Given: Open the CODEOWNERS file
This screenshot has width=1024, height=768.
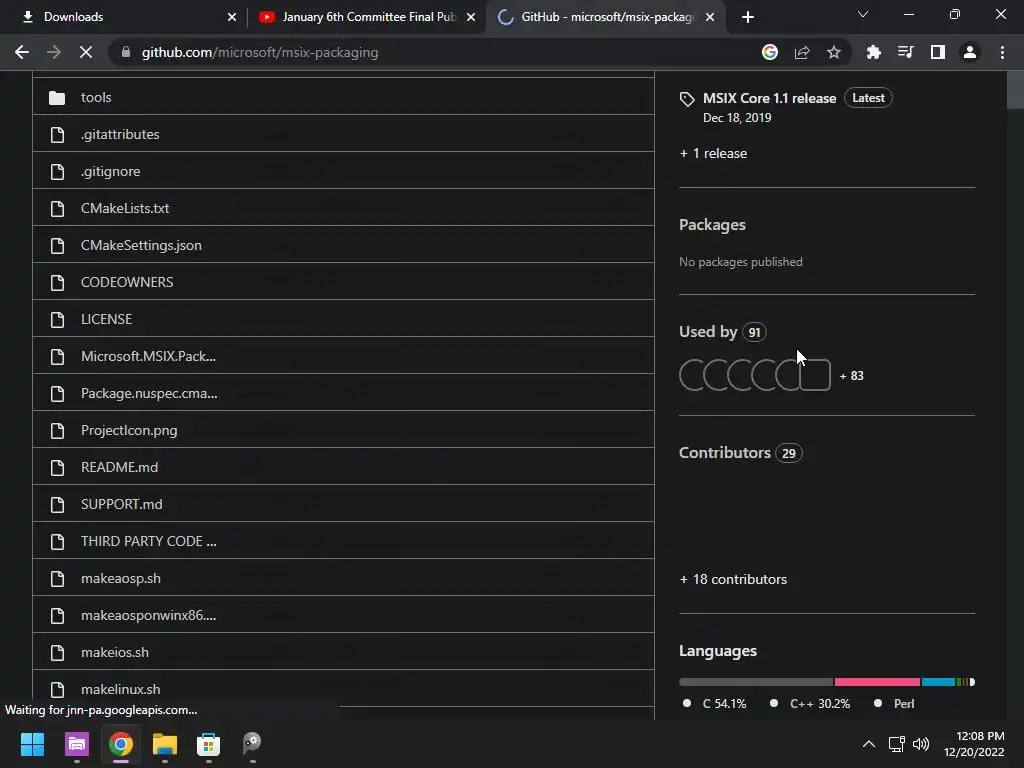Looking at the screenshot, I should coord(127,282).
